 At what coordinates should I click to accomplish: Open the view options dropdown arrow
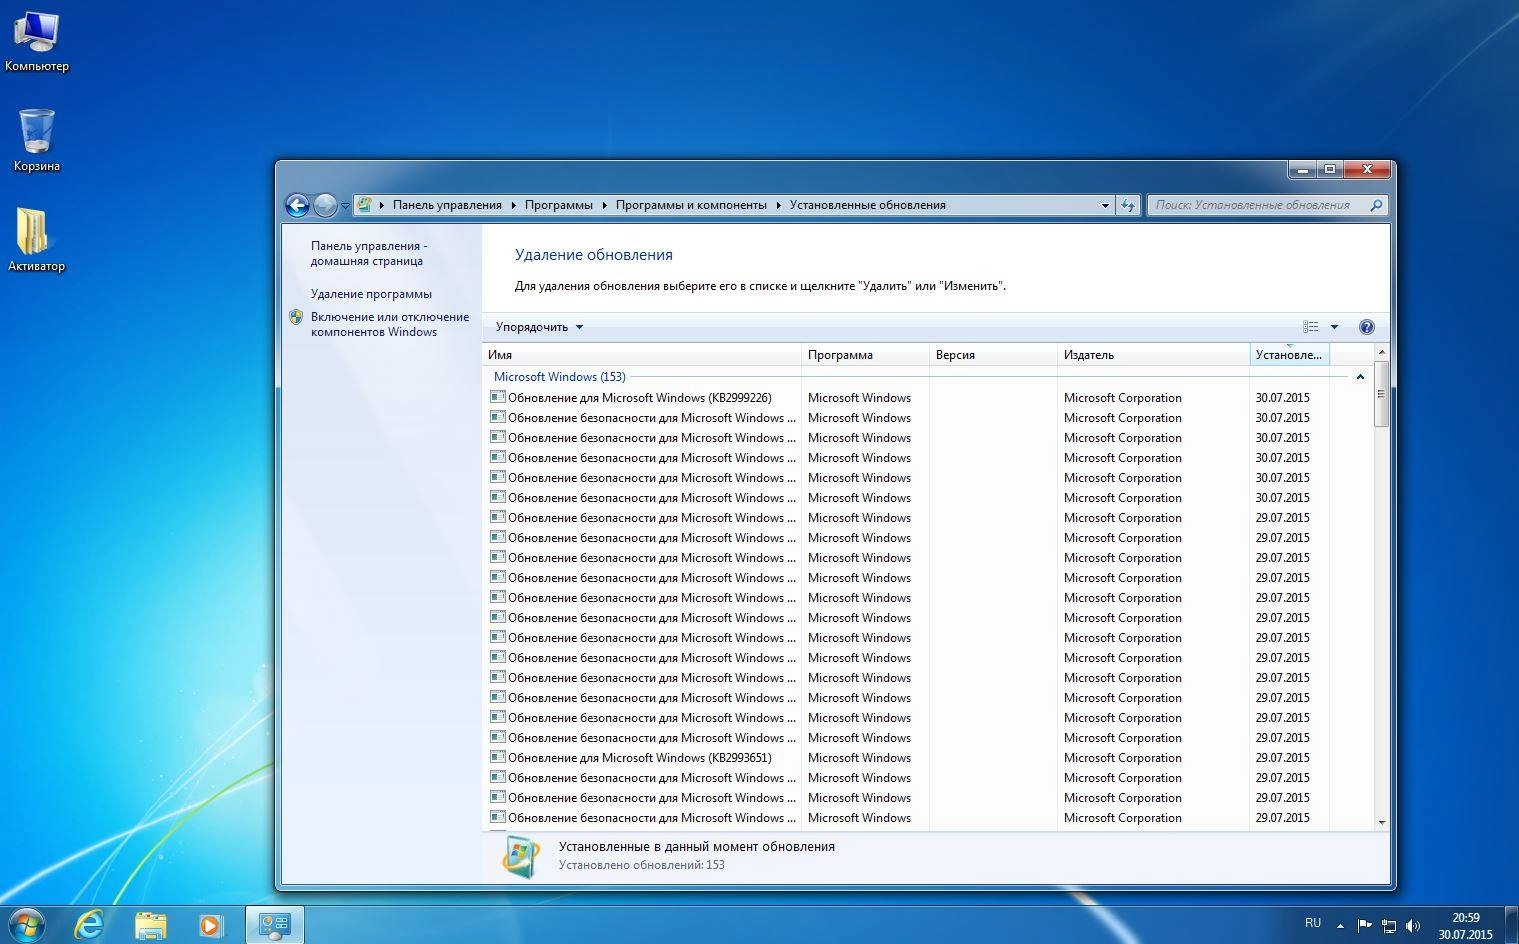1334,327
